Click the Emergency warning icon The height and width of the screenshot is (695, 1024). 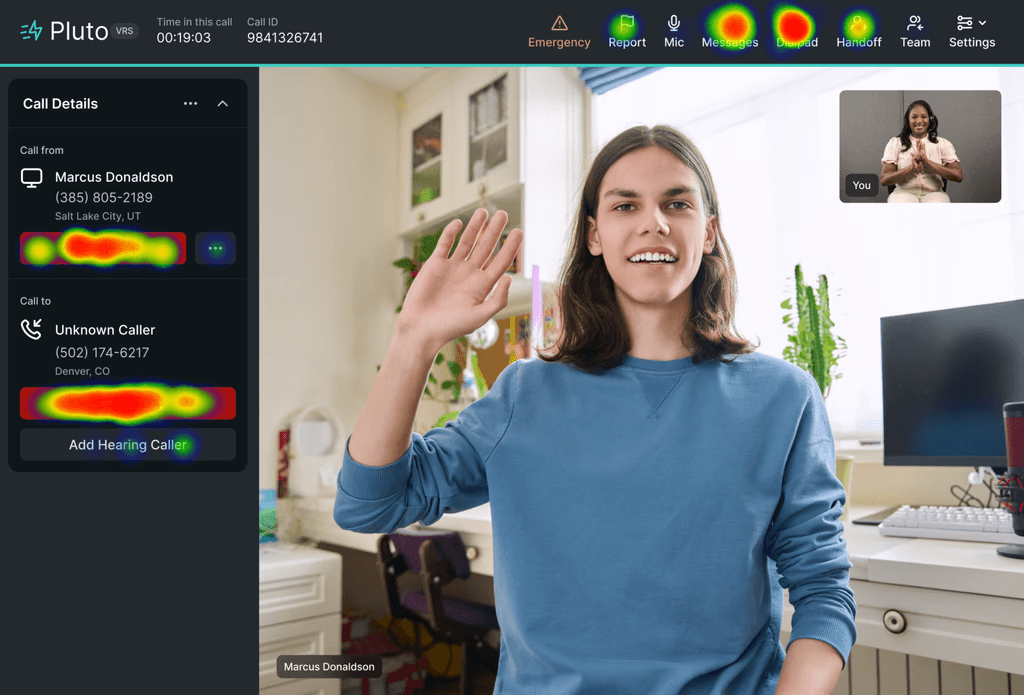pos(559,24)
